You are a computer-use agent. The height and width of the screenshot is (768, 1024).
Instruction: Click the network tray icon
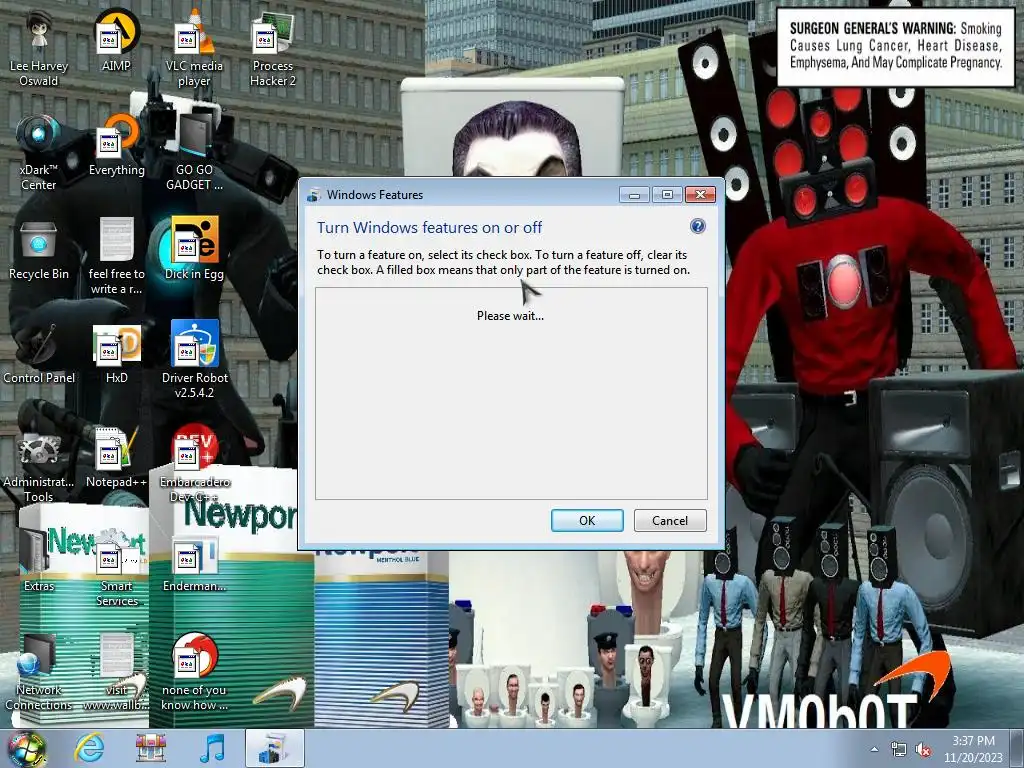(x=899, y=750)
